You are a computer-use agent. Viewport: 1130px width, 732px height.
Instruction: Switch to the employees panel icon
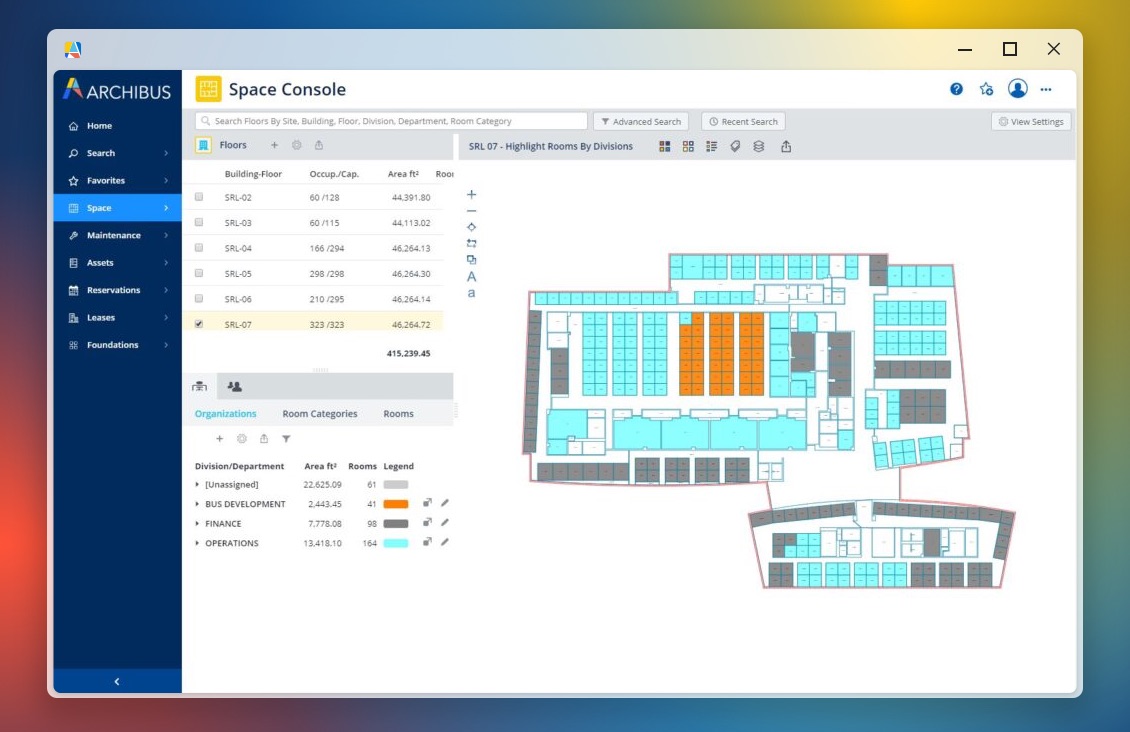(235, 386)
